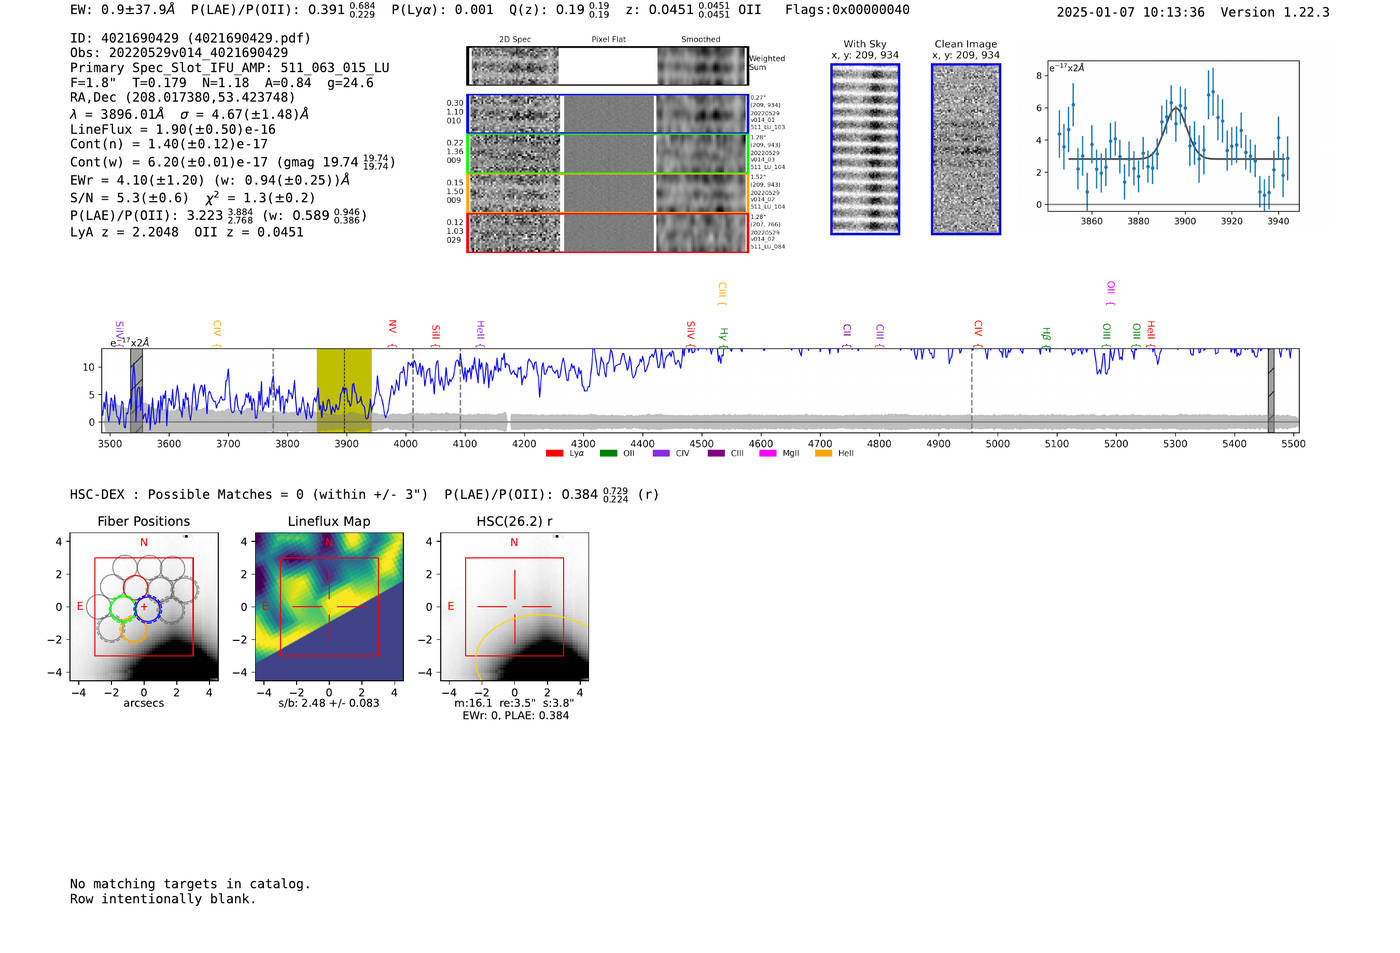Click 'Row intentionally blank.' text
Screen dimensions: 1400x953
pyautogui.click(x=163, y=899)
